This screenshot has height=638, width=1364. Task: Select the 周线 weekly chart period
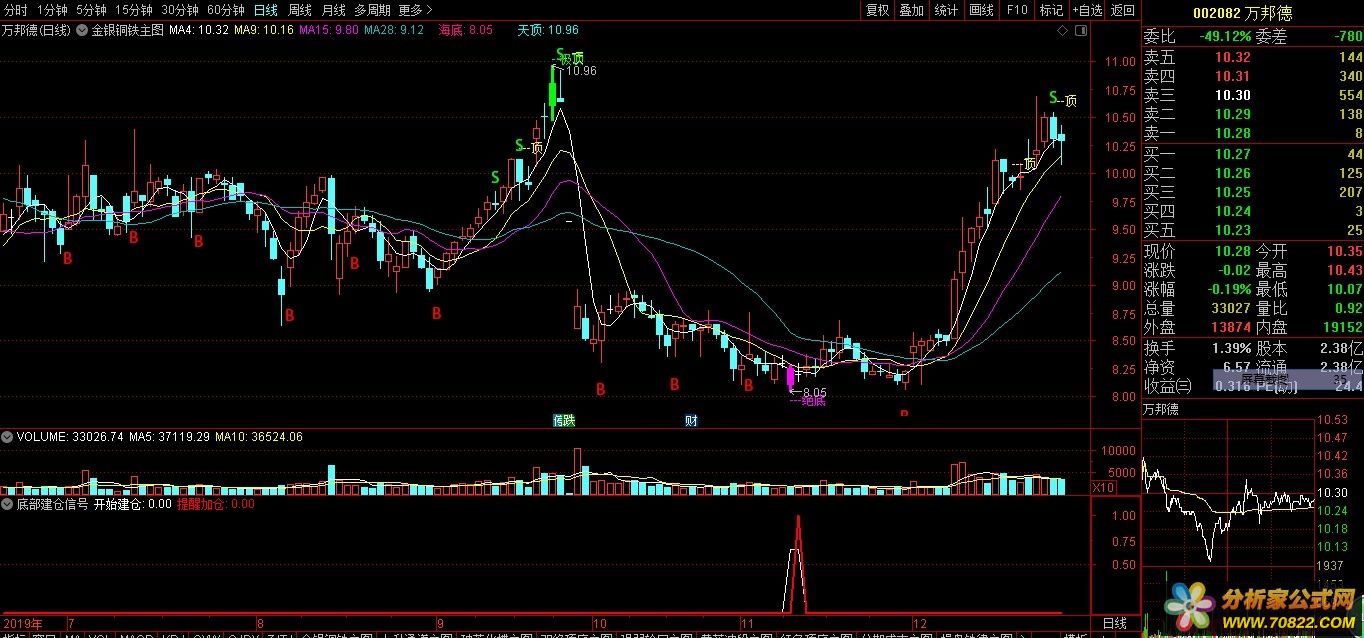[300, 10]
